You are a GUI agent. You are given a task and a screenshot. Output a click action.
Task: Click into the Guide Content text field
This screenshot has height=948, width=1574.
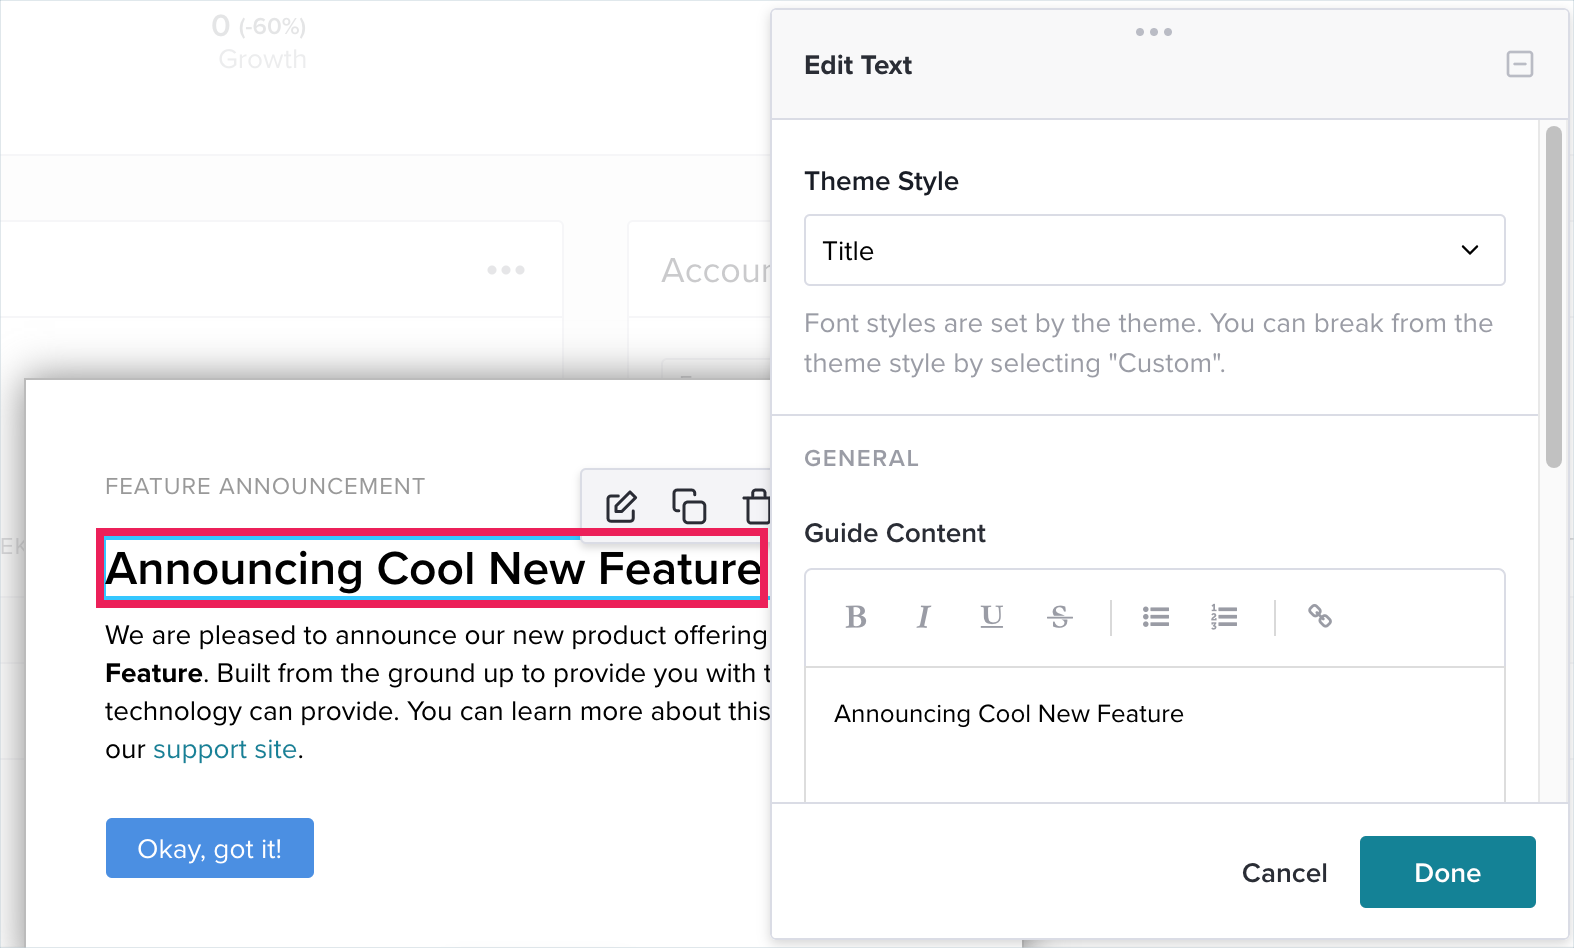(1155, 734)
